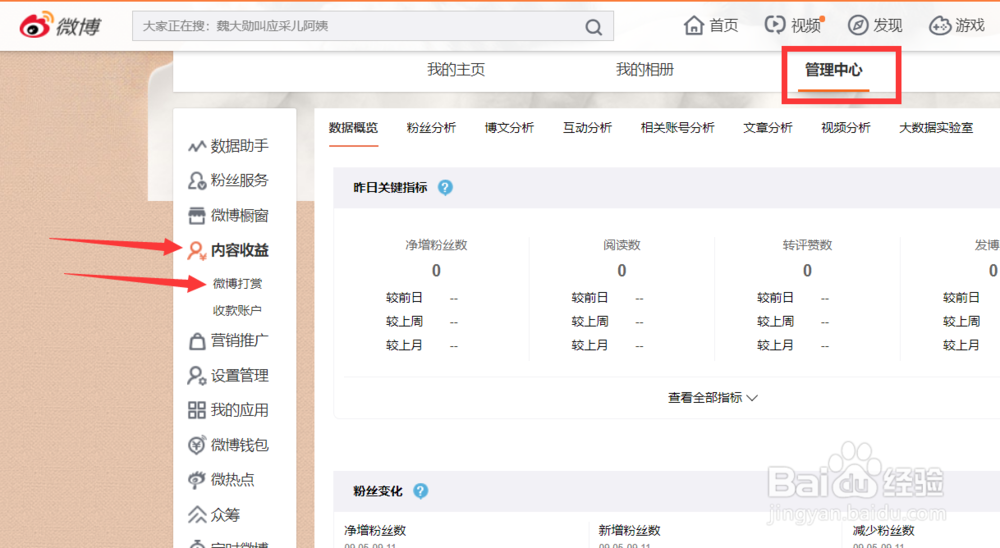Click the search magnifier icon
1000x548 pixels.
pyautogui.click(x=593, y=27)
